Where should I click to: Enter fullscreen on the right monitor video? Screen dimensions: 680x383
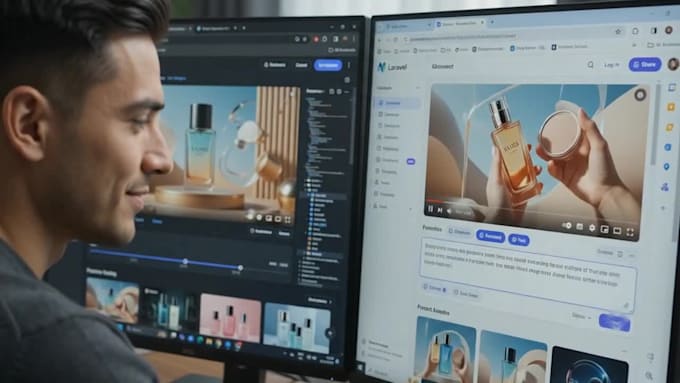tap(630, 232)
